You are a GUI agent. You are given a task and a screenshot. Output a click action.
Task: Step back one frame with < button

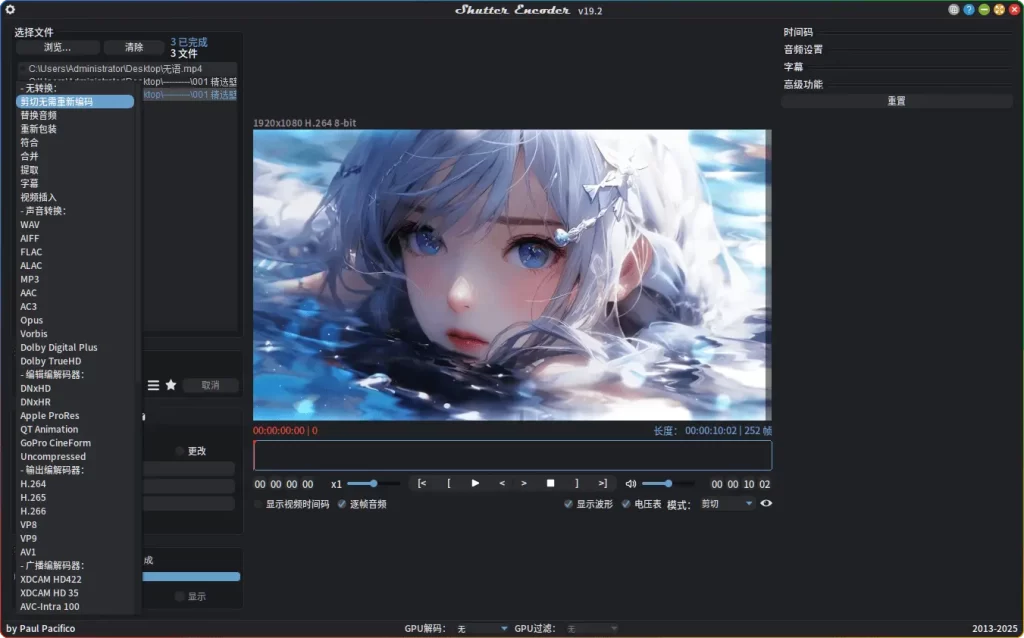502,483
